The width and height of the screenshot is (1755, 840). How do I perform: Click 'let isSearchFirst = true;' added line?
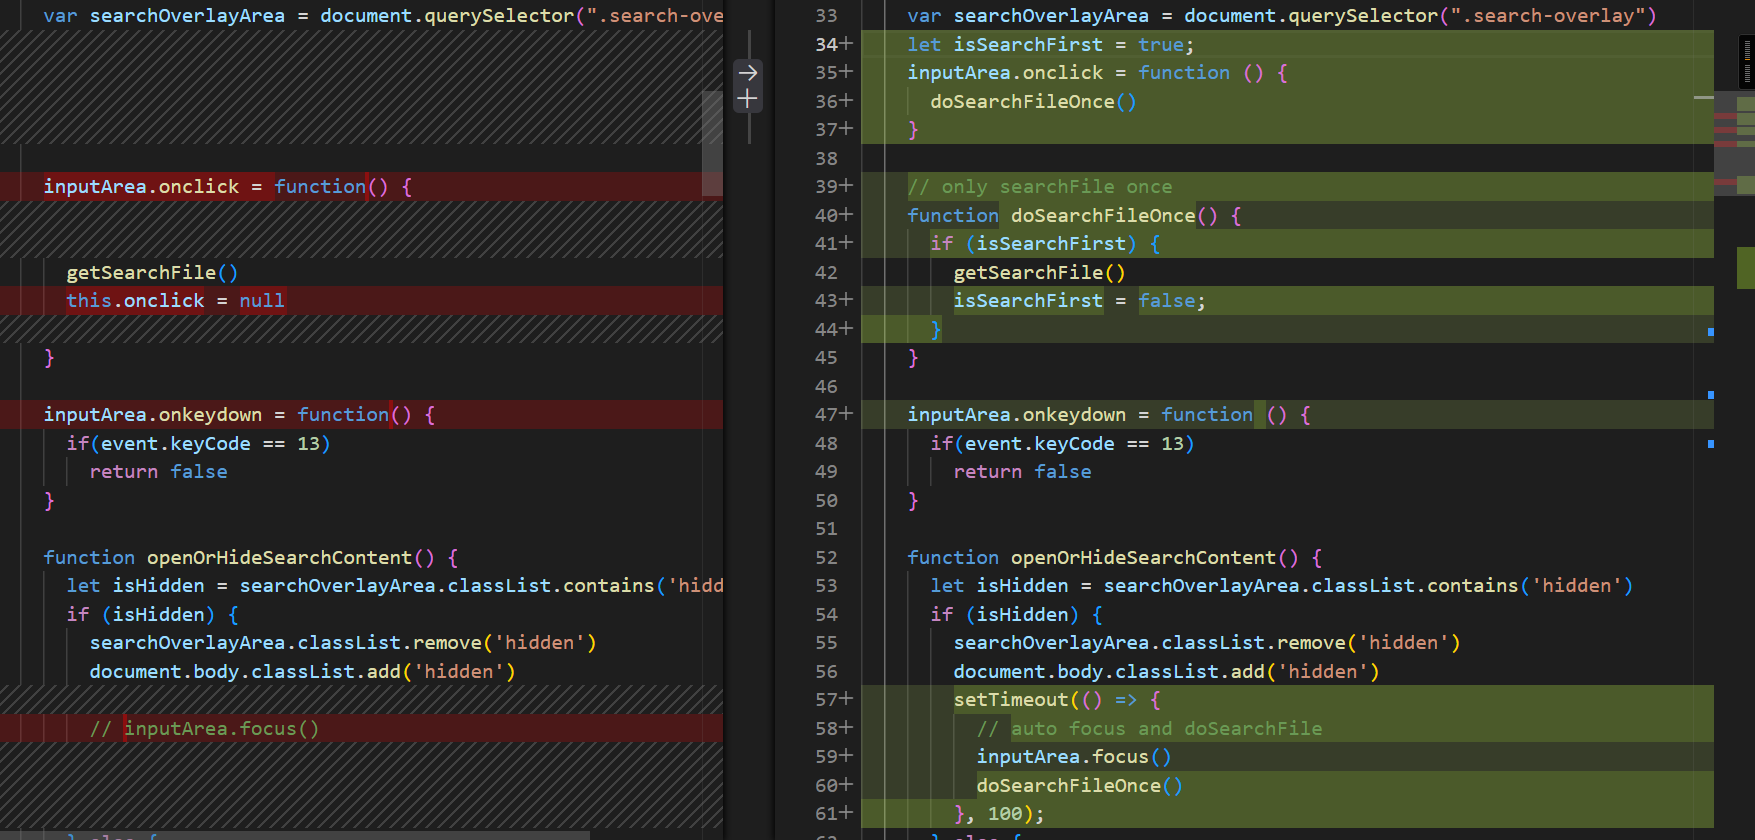coord(1050,44)
